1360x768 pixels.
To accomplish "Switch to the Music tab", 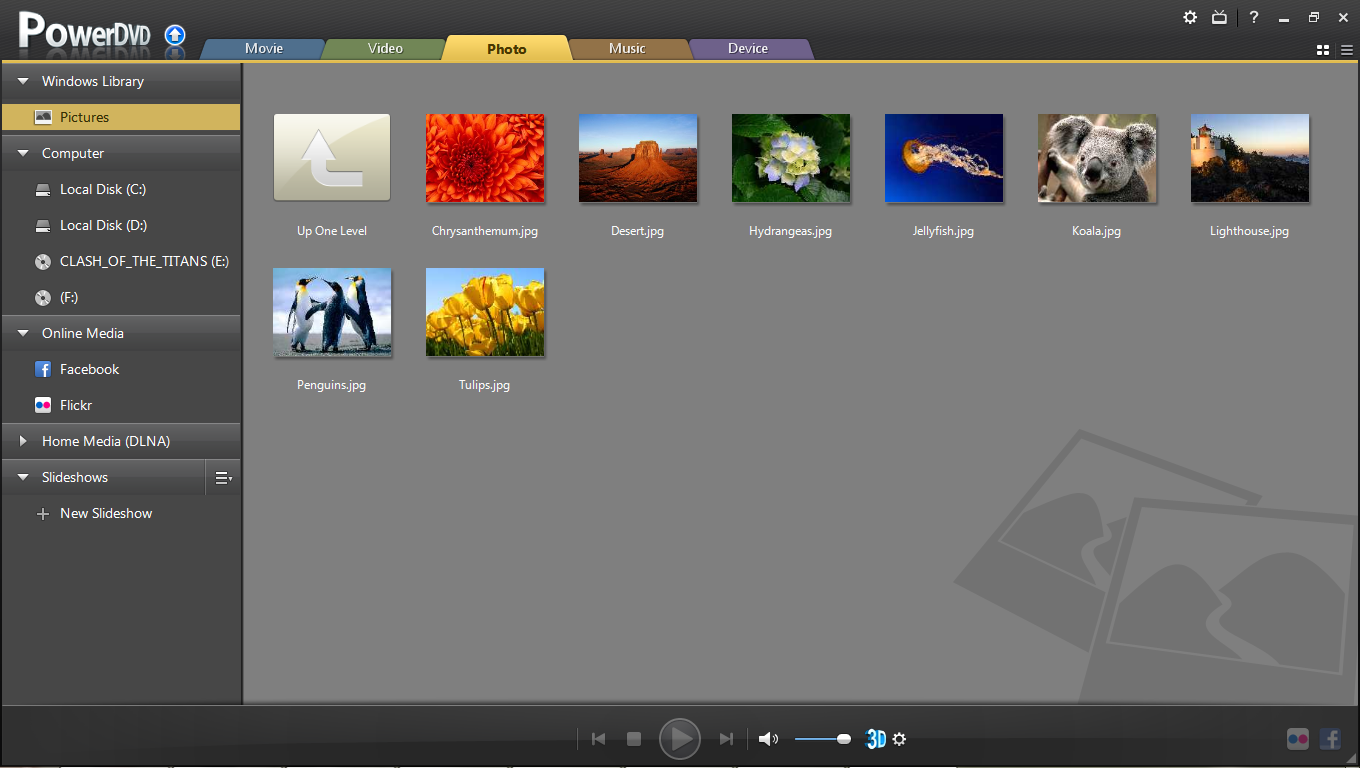I will [627, 48].
